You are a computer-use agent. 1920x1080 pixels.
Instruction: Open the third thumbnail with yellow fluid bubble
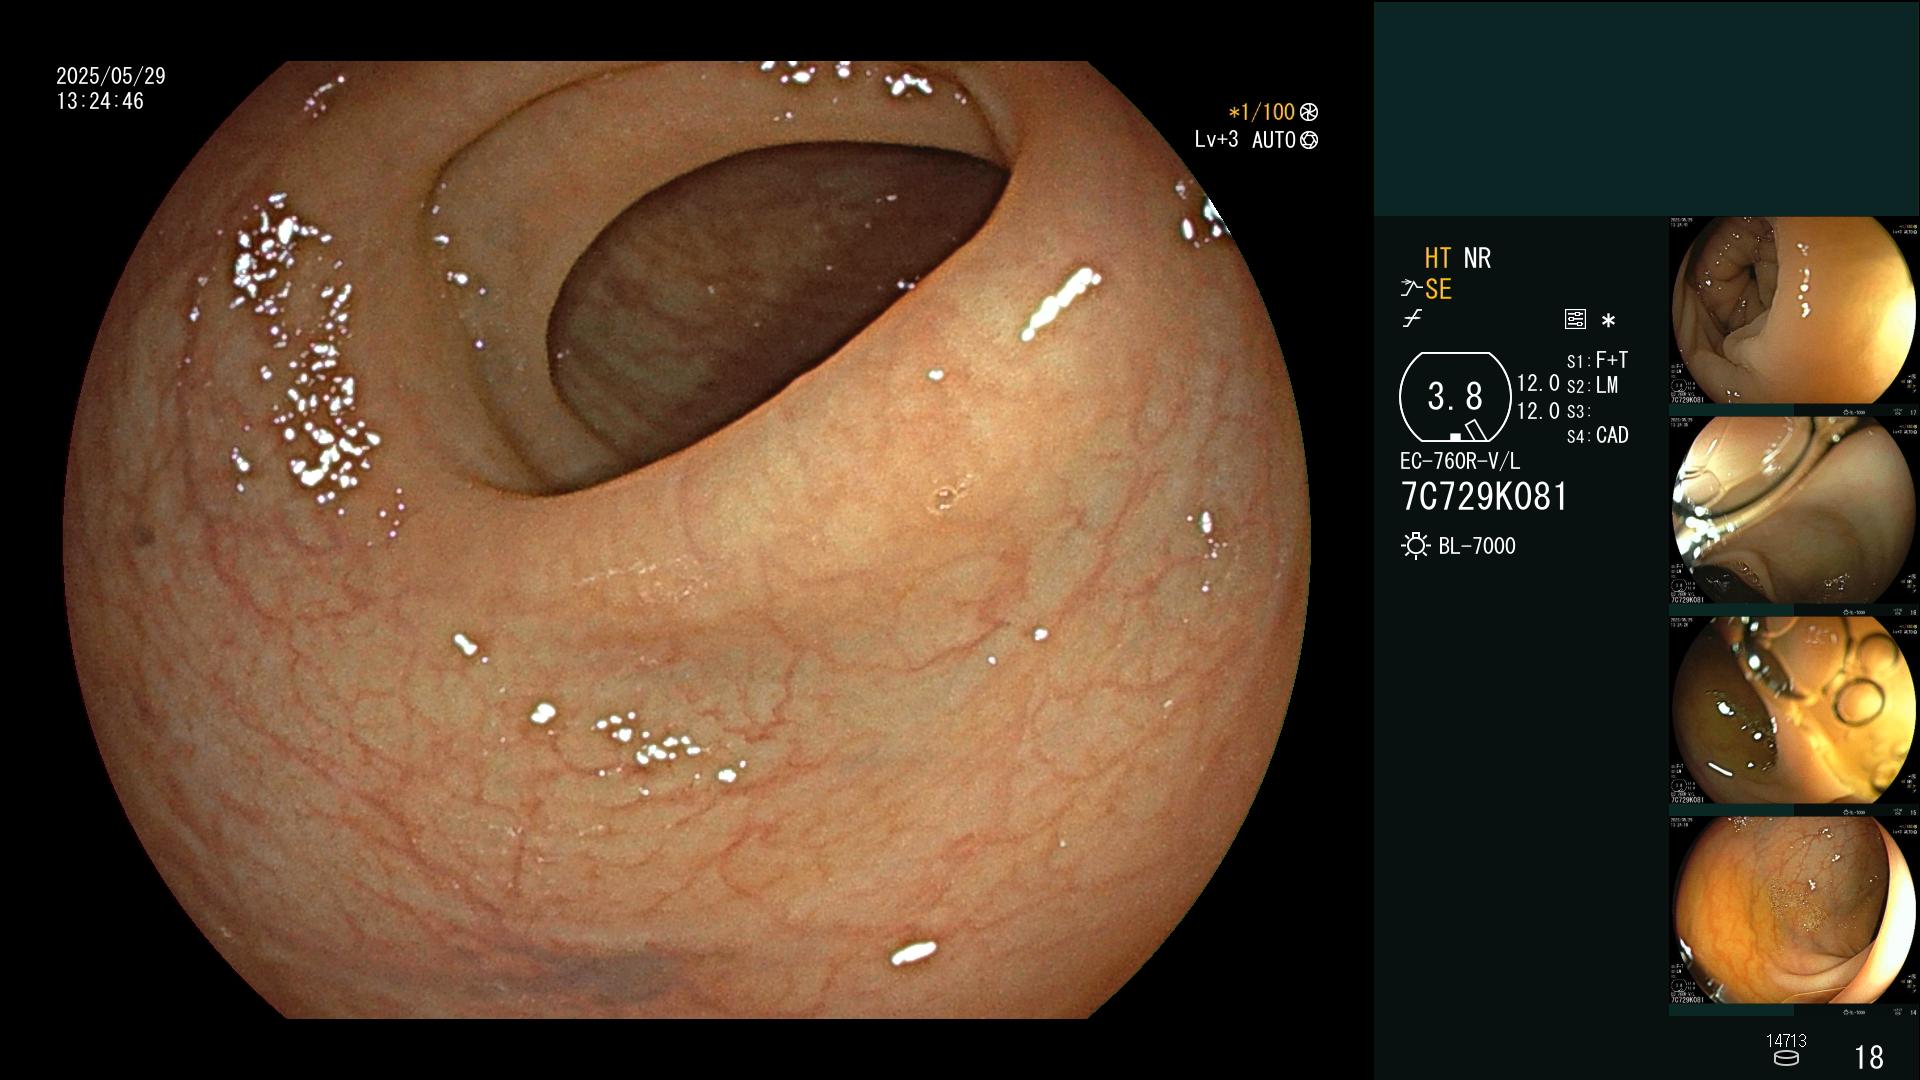point(1794,711)
